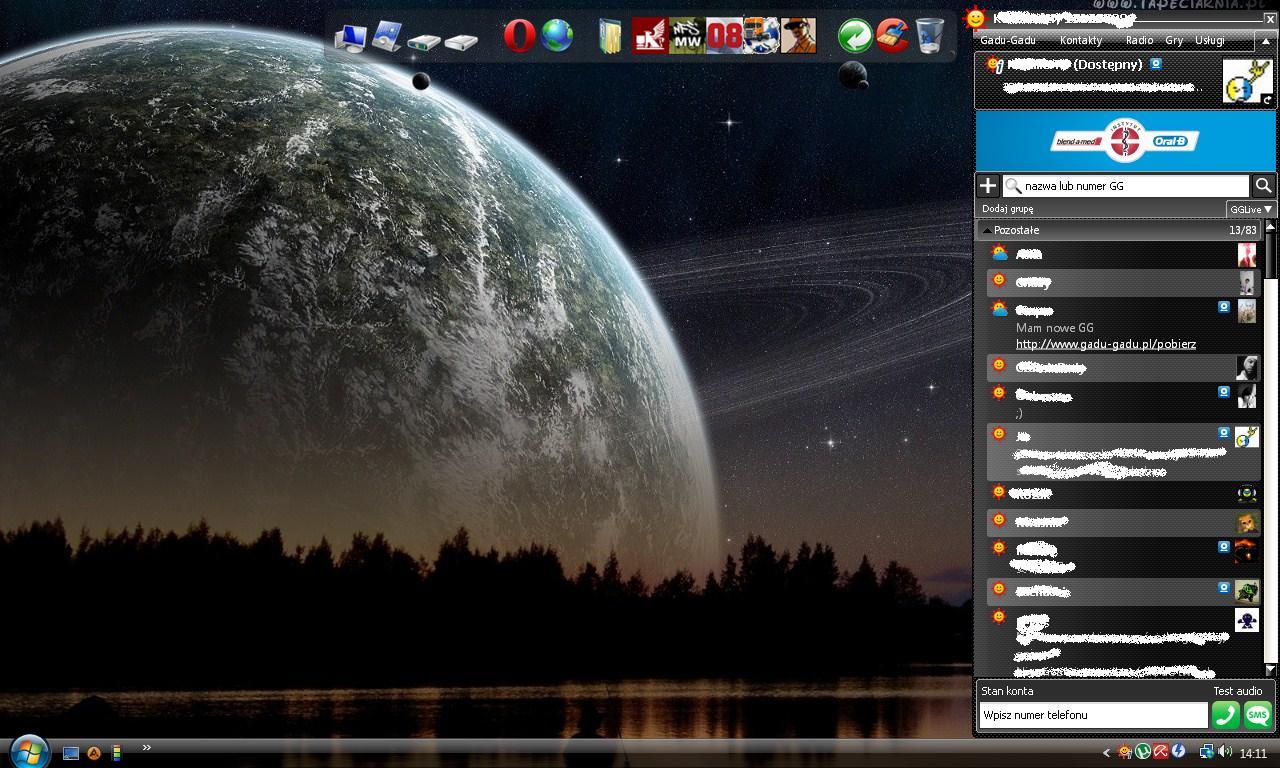1280x768 pixels.
Task: Open the gadu-gadu.pl/pobierz link
Action: [x=1105, y=344]
